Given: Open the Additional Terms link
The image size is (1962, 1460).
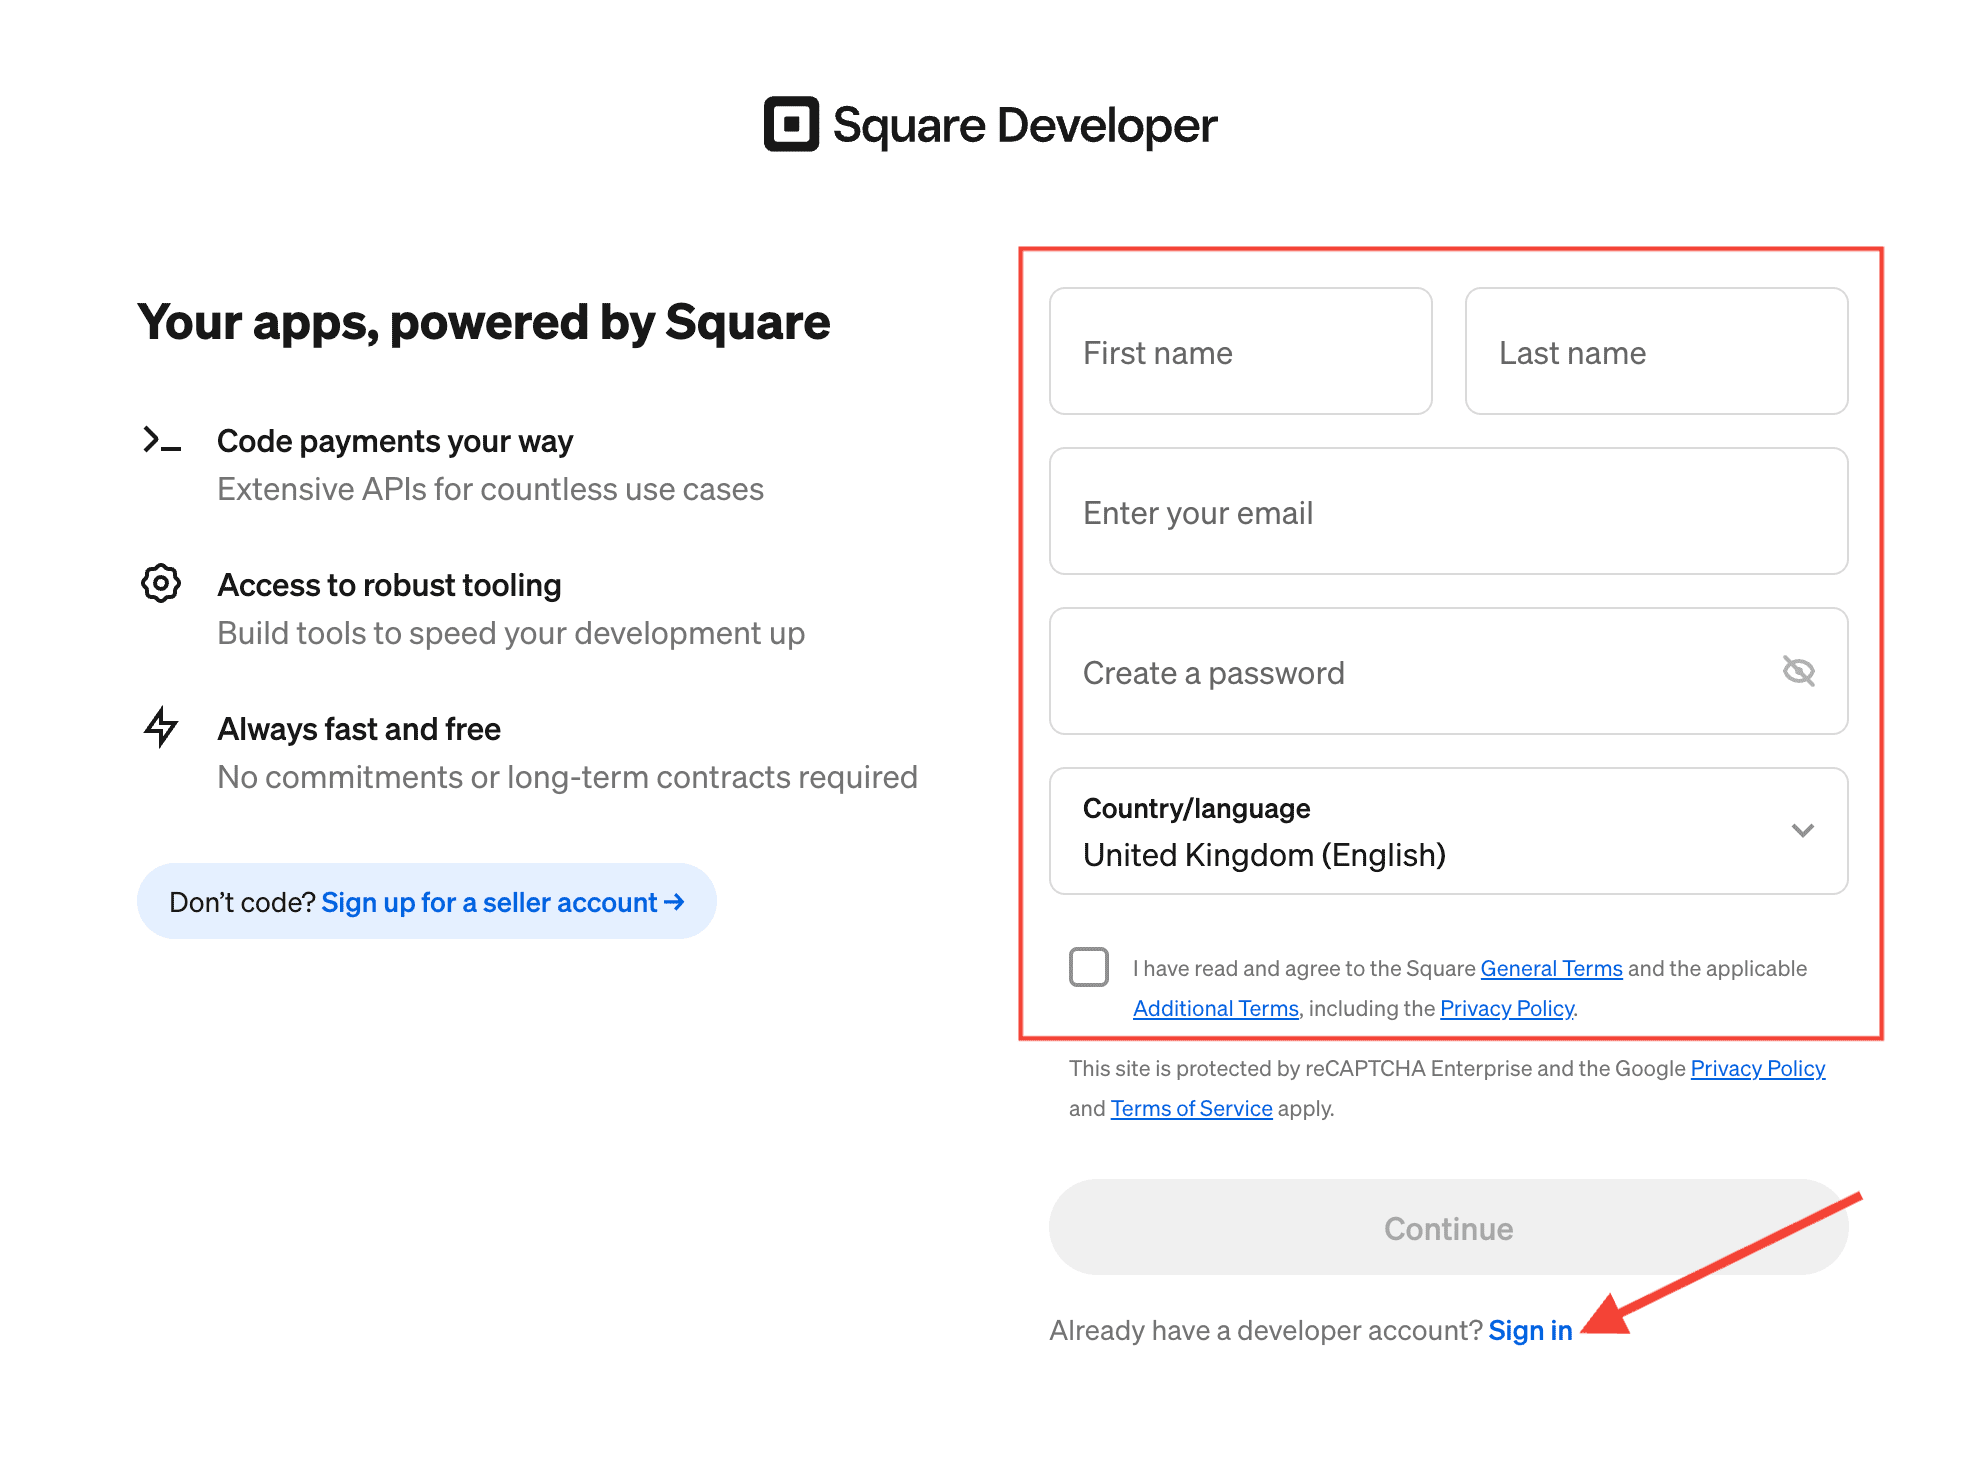Looking at the screenshot, I should point(1215,1008).
